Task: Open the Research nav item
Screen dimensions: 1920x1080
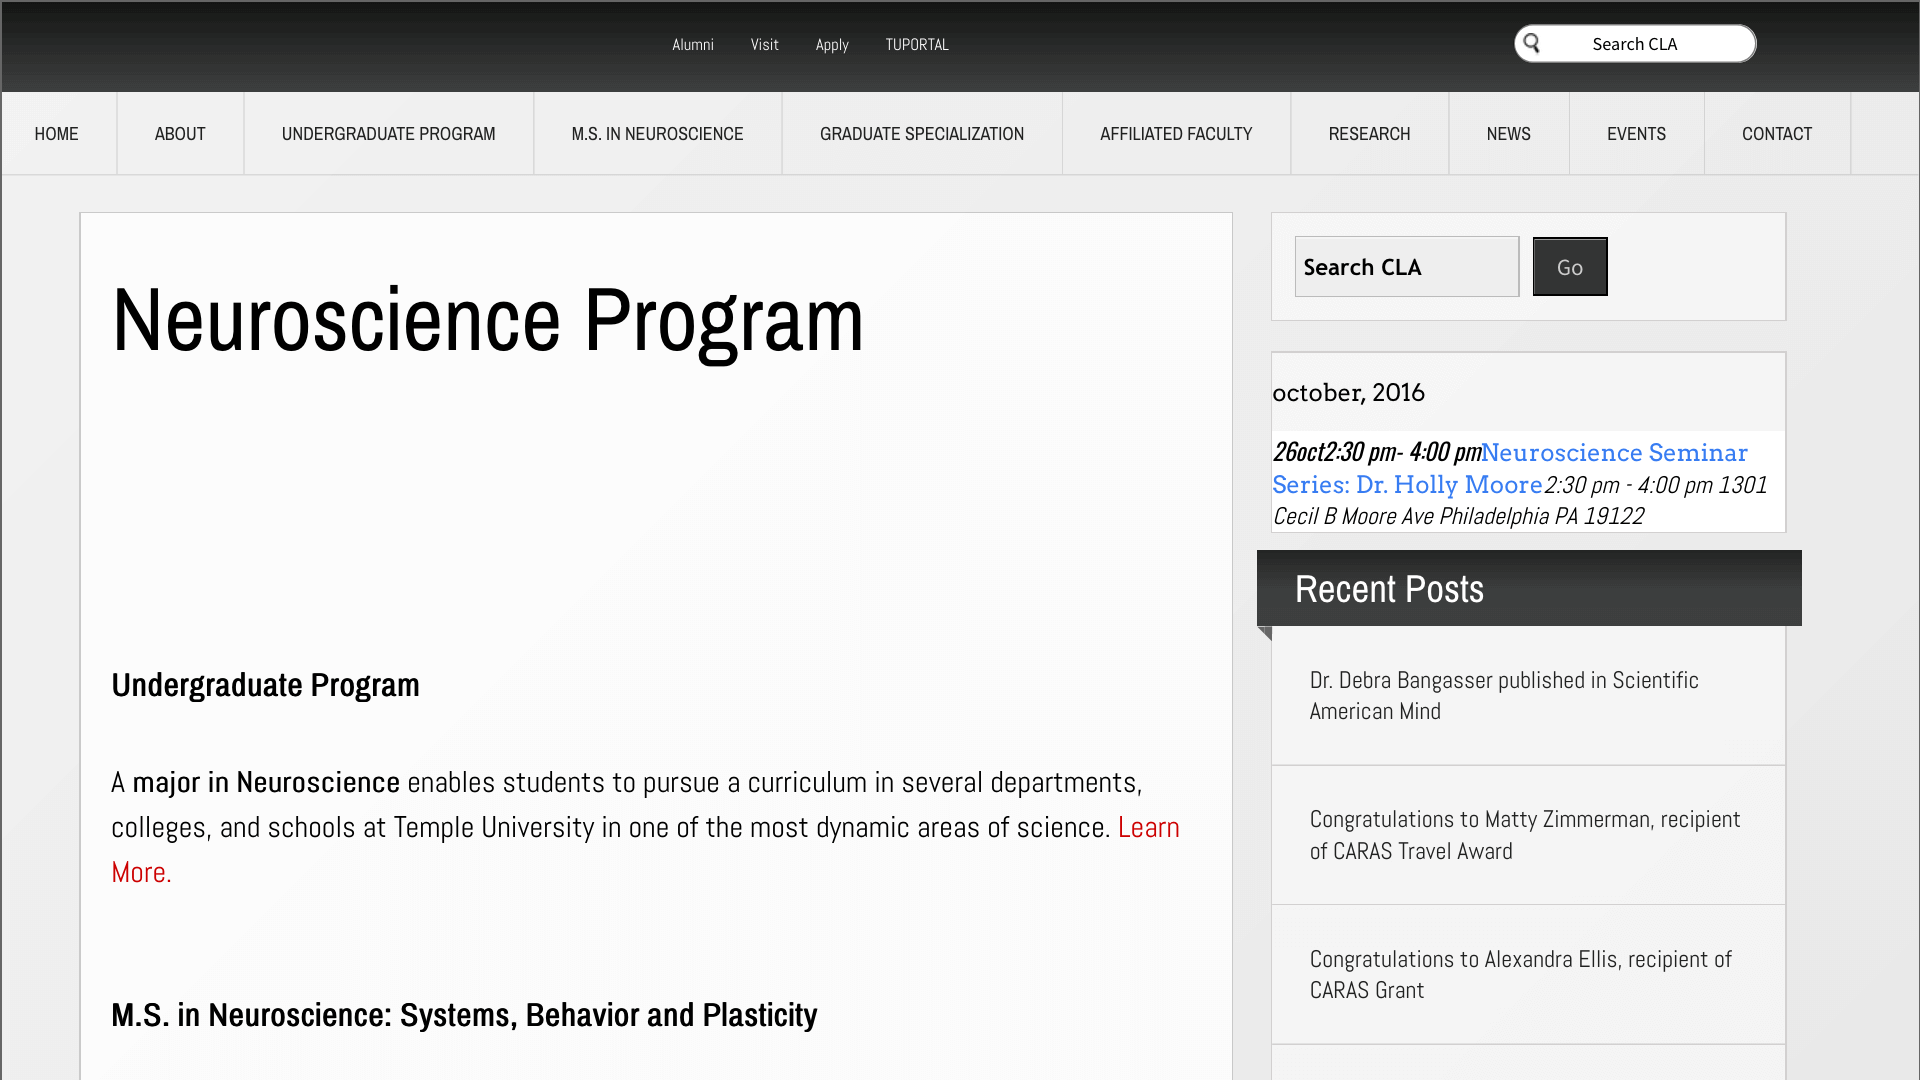Action: [1369, 134]
